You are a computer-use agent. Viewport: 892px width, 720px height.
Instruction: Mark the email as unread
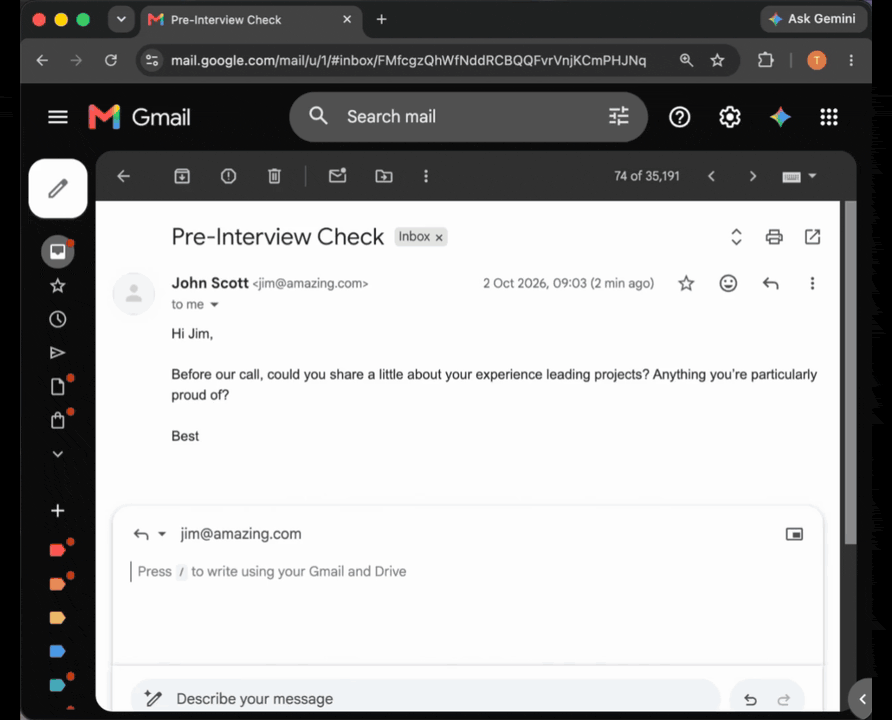[337, 176]
